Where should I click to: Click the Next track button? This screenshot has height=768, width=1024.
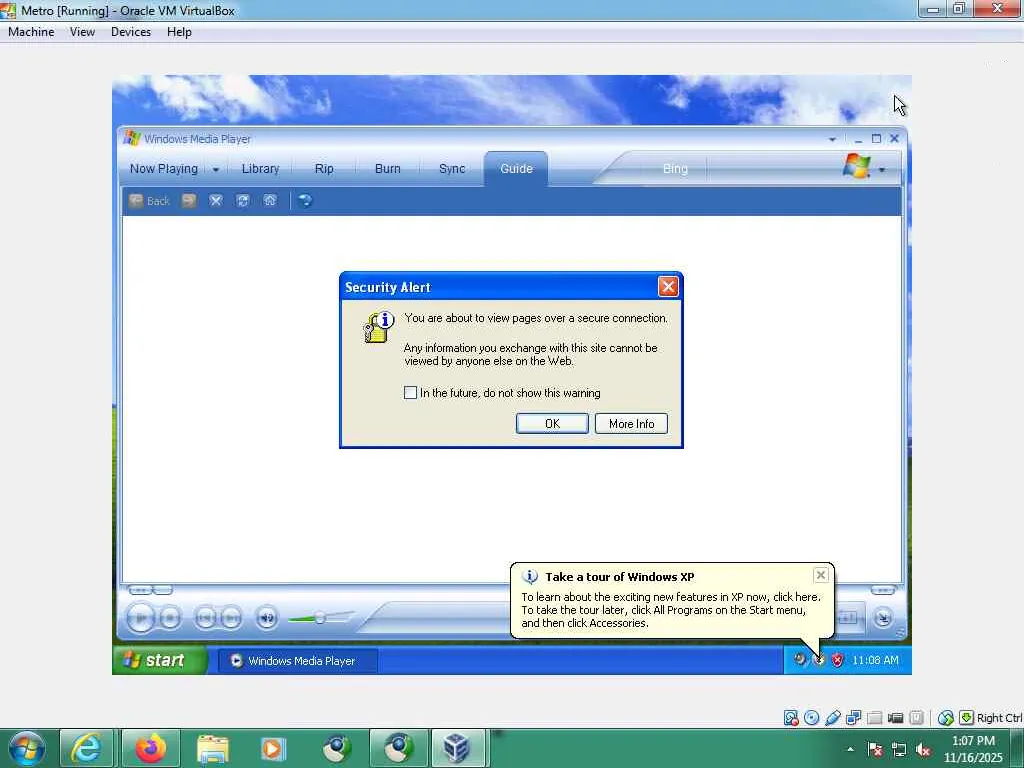231,617
